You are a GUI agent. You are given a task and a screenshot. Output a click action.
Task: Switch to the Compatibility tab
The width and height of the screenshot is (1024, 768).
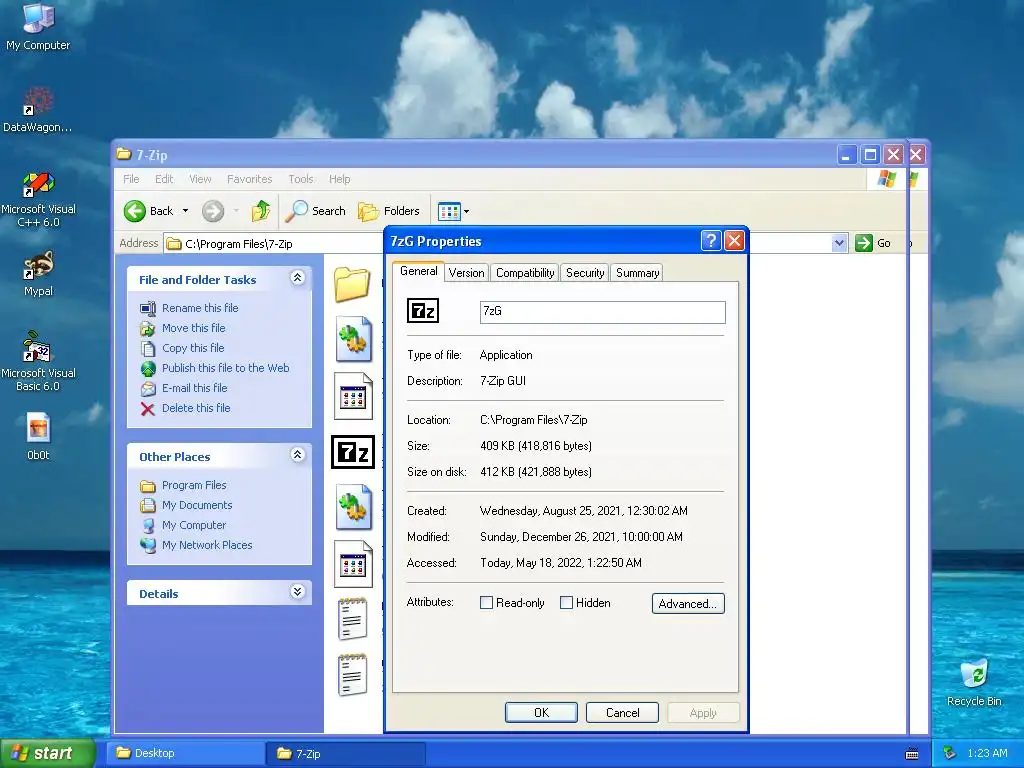[x=525, y=273]
